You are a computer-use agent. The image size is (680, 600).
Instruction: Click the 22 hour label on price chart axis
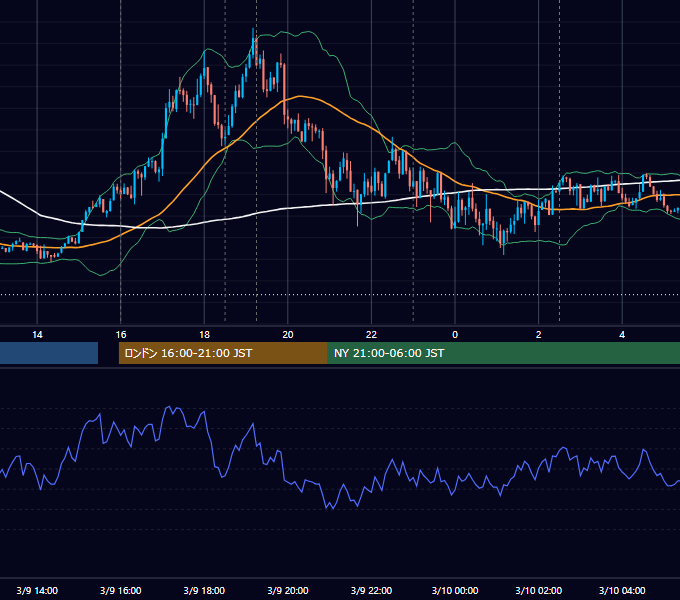(371, 335)
